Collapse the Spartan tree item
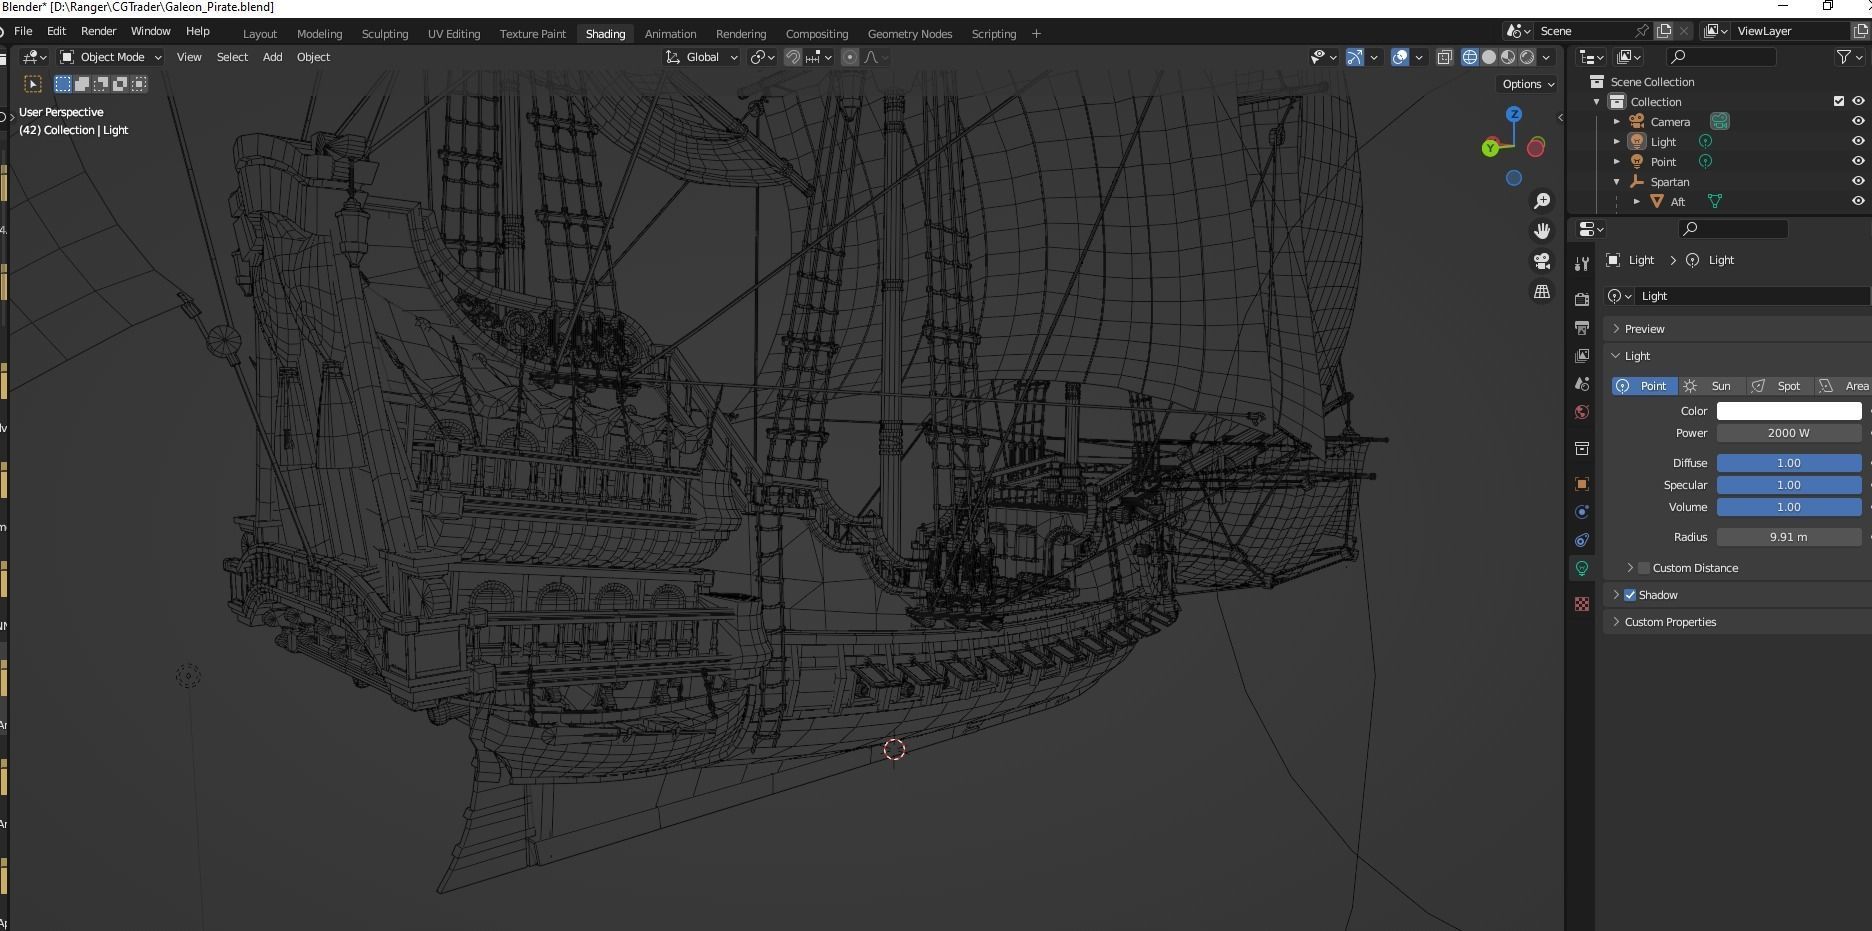1872x931 pixels. [x=1616, y=181]
